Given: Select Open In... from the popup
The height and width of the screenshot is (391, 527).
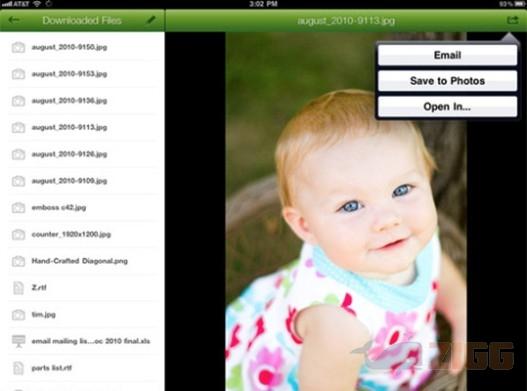Looking at the screenshot, I should point(447,107).
